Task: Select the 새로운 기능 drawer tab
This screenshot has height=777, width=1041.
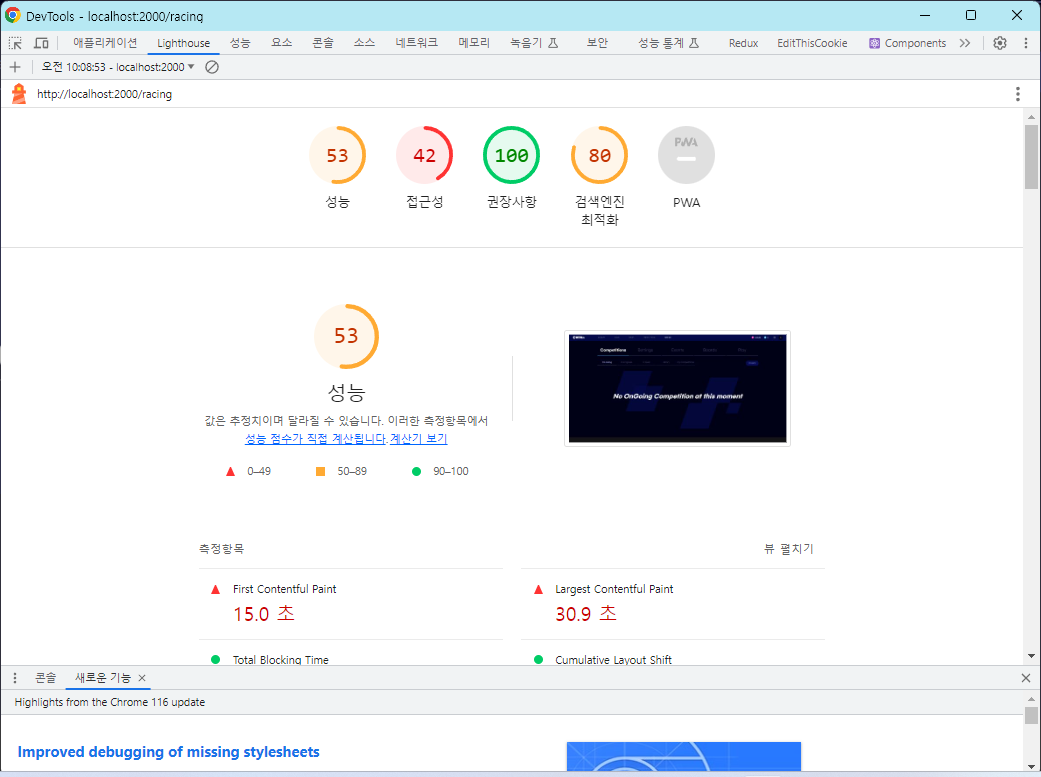Action: [103, 678]
